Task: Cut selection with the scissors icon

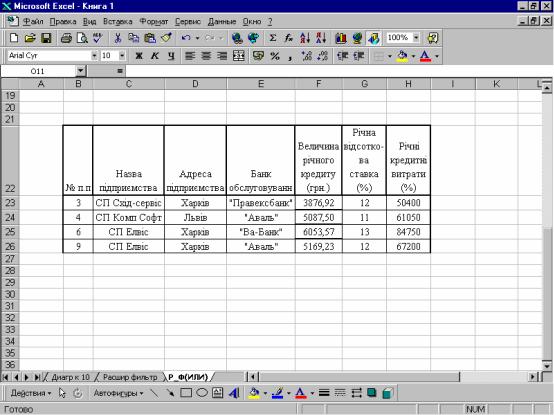Action: [x=118, y=38]
